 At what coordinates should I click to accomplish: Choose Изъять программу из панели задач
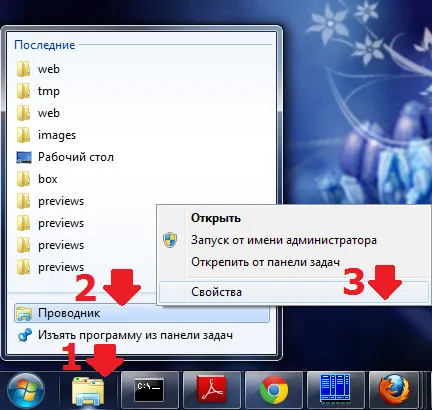(x=142, y=335)
